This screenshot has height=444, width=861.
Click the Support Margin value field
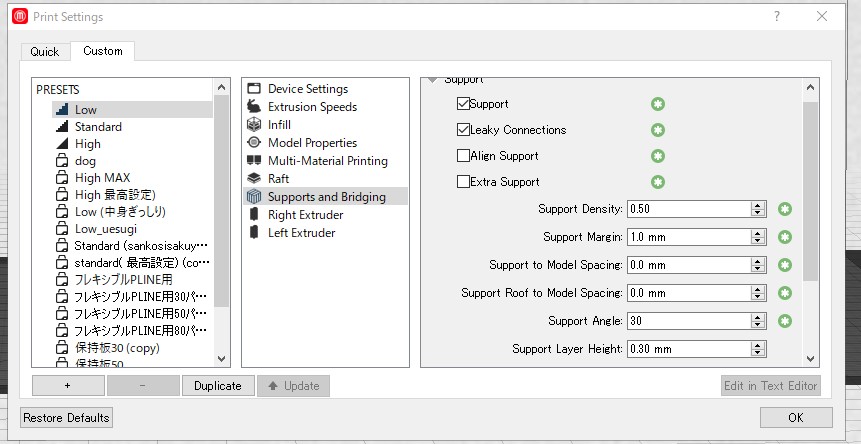[x=690, y=237]
